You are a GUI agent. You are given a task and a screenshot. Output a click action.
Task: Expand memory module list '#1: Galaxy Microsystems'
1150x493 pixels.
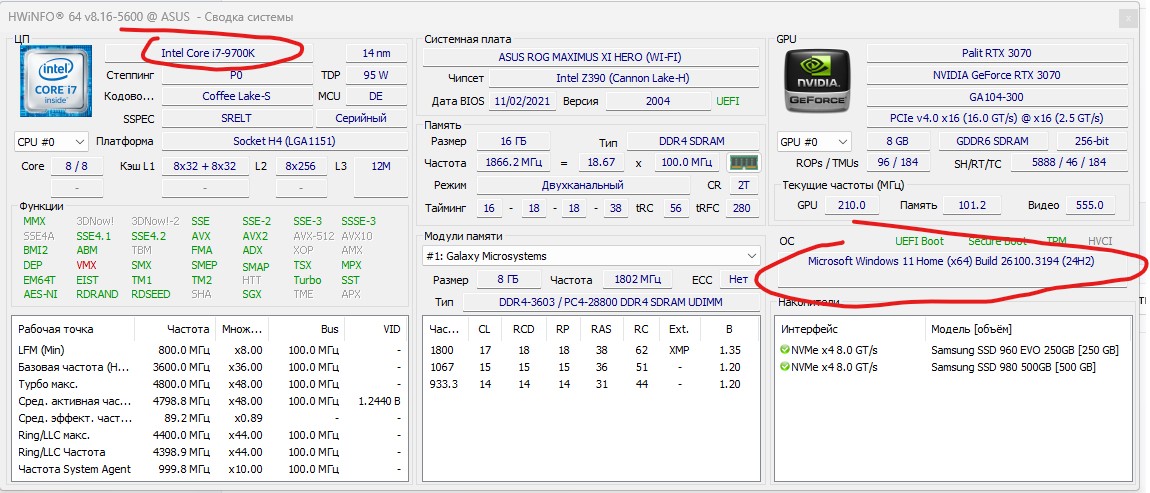pyautogui.click(x=592, y=256)
